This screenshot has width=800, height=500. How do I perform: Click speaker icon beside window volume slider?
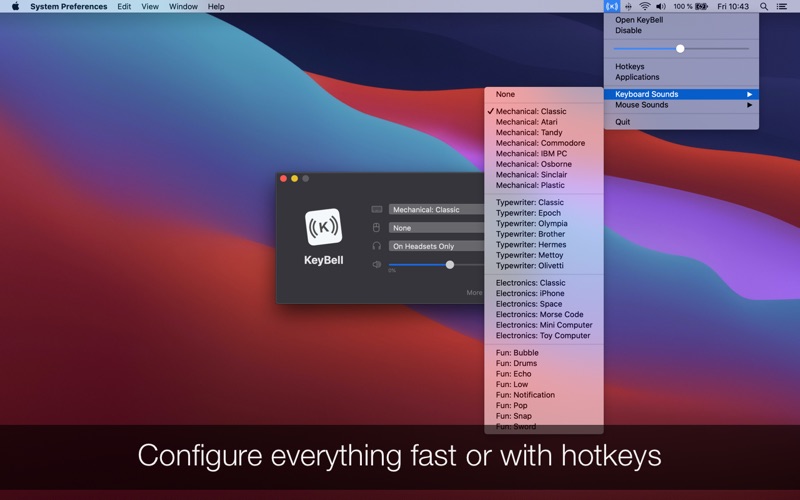tap(377, 264)
